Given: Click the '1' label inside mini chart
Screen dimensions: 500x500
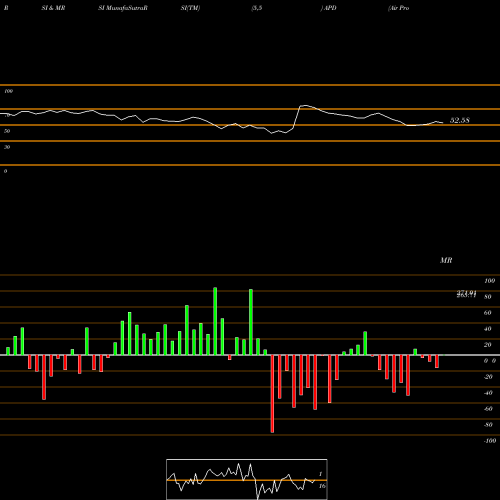Looking at the screenshot, I should [x=320, y=474].
